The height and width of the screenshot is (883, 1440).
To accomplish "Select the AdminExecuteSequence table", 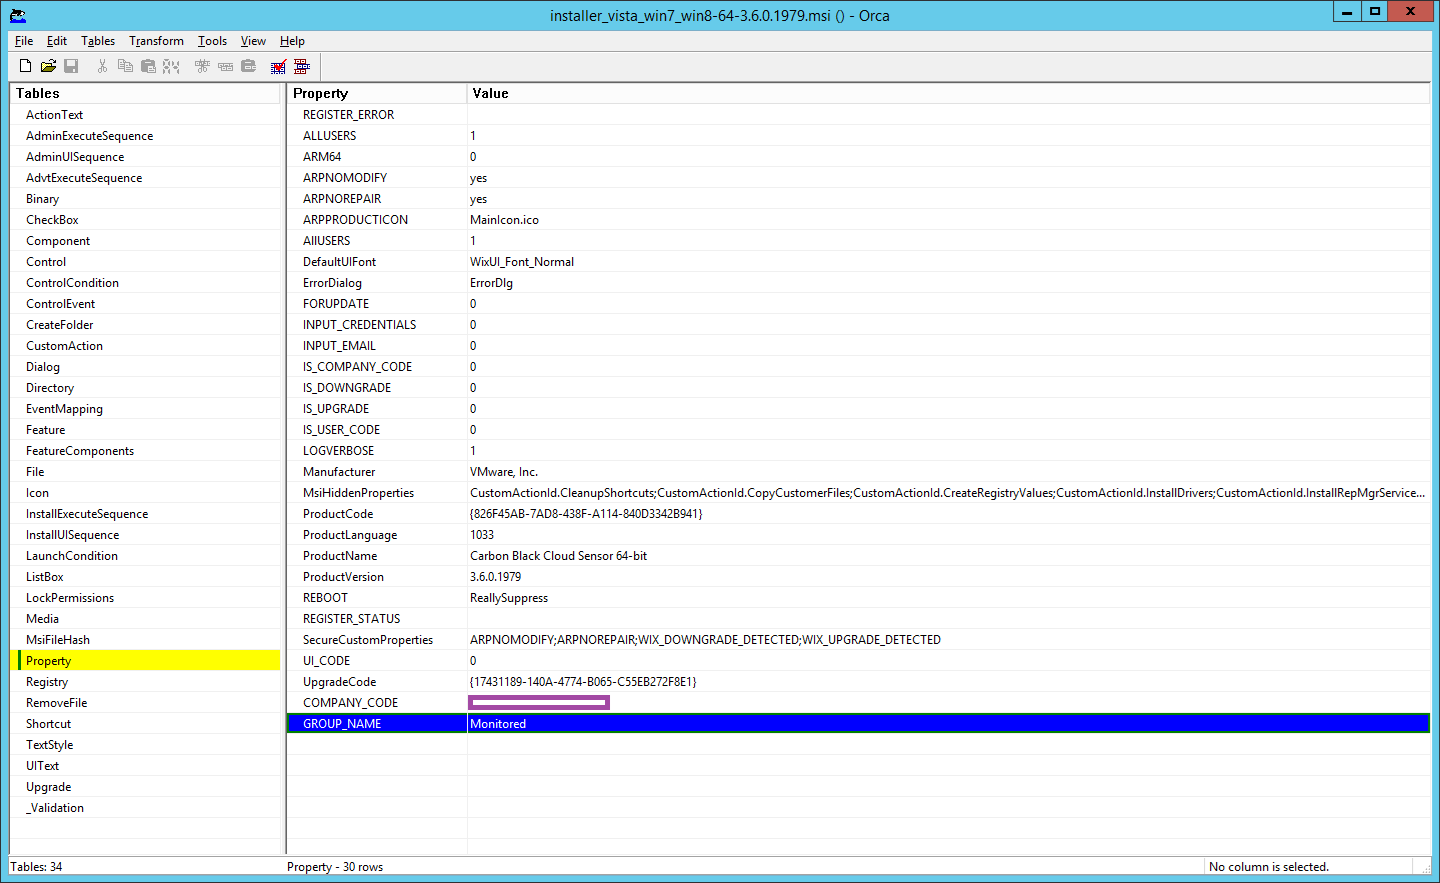I will [89, 136].
